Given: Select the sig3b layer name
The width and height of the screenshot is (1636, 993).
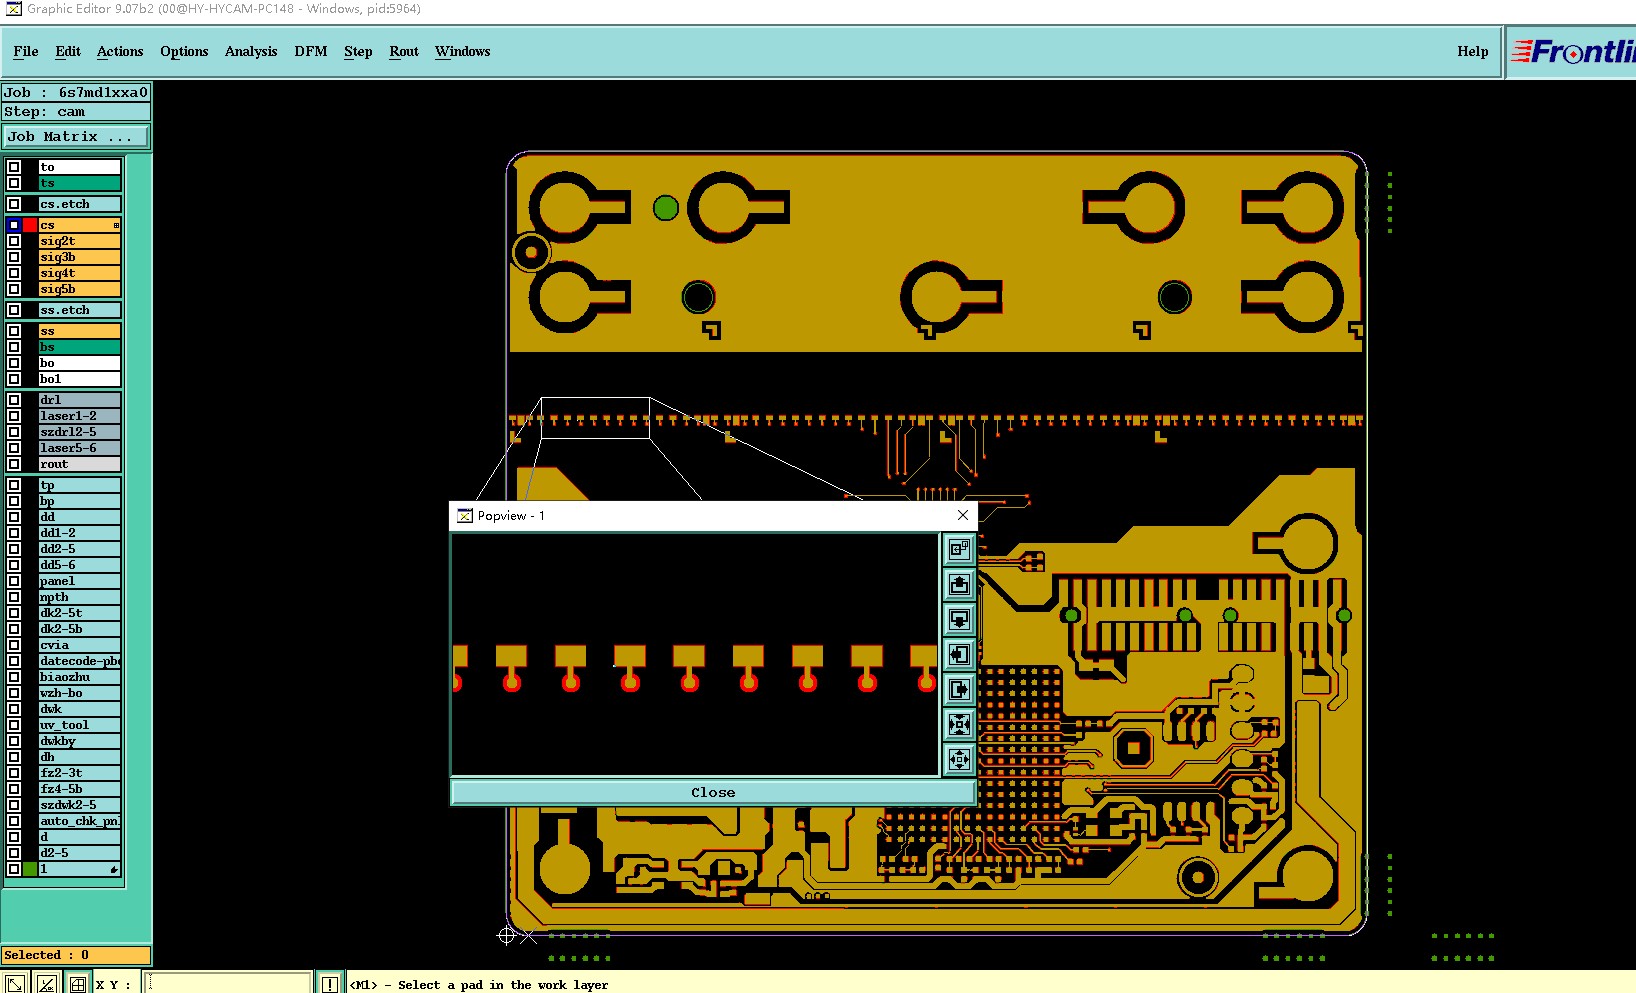Looking at the screenshot, I should (x=80, y=257).
